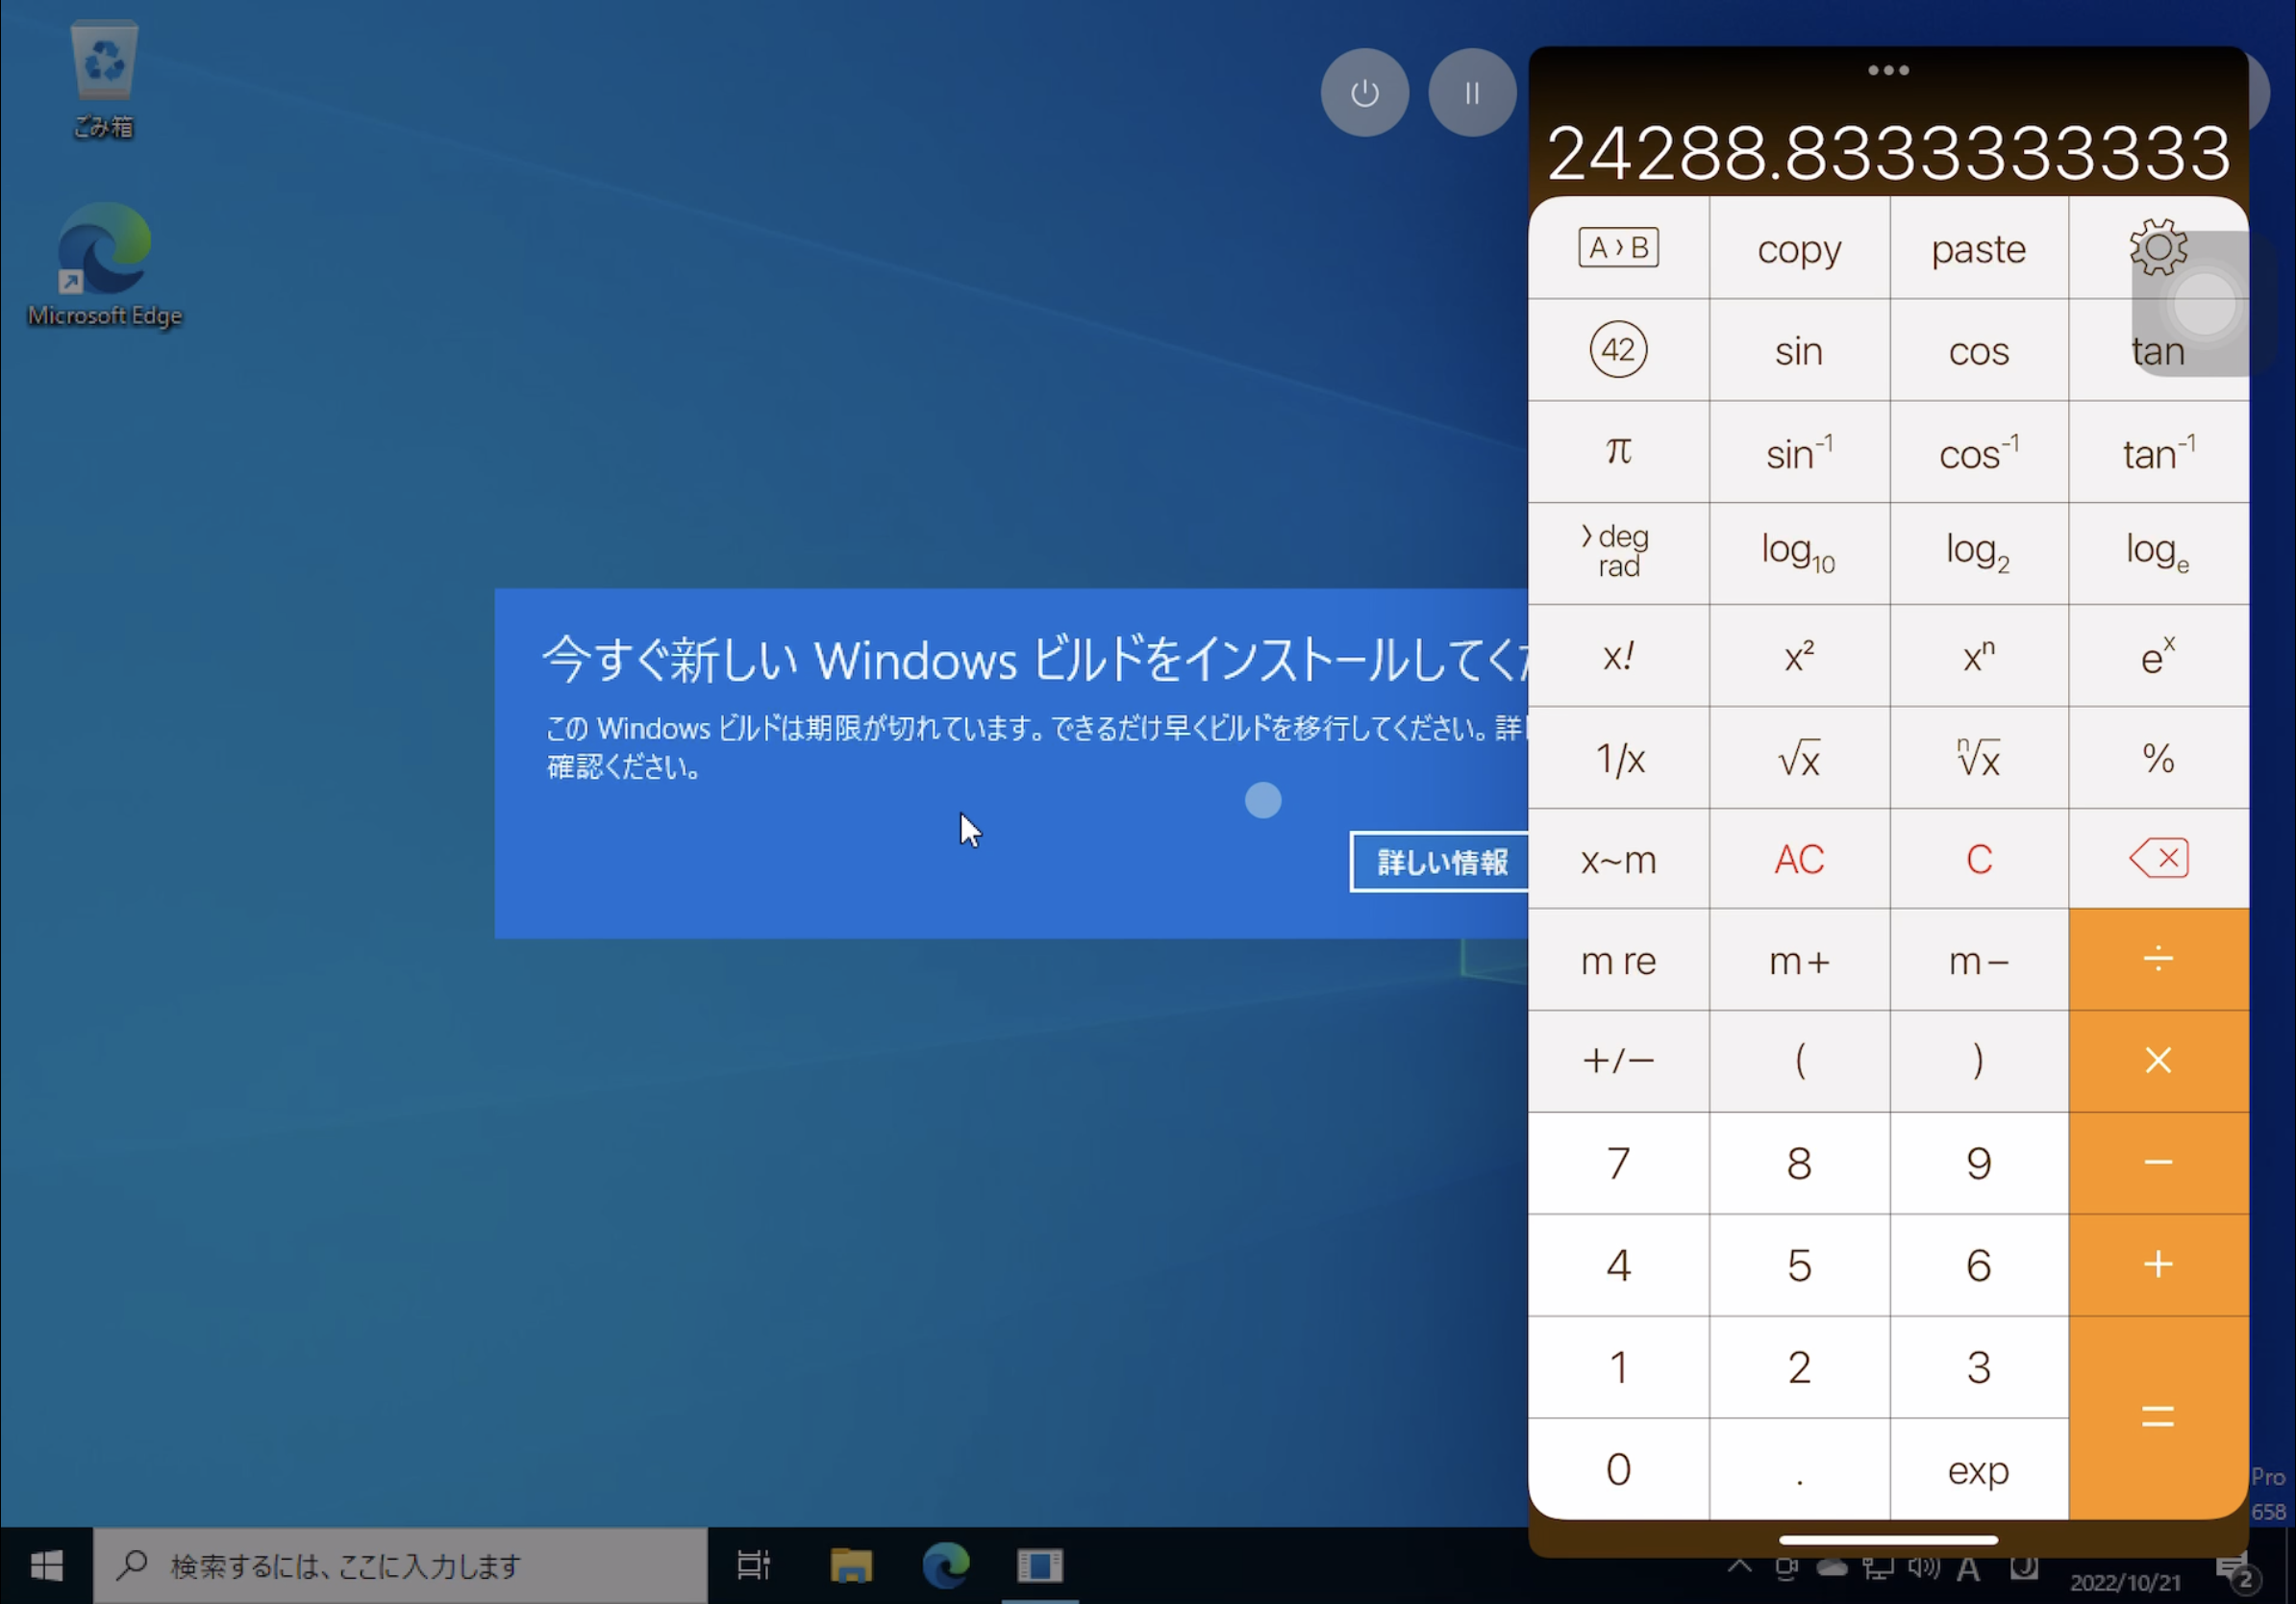
Task: Tap the circled 42 button
Action: click(1618, 349)
